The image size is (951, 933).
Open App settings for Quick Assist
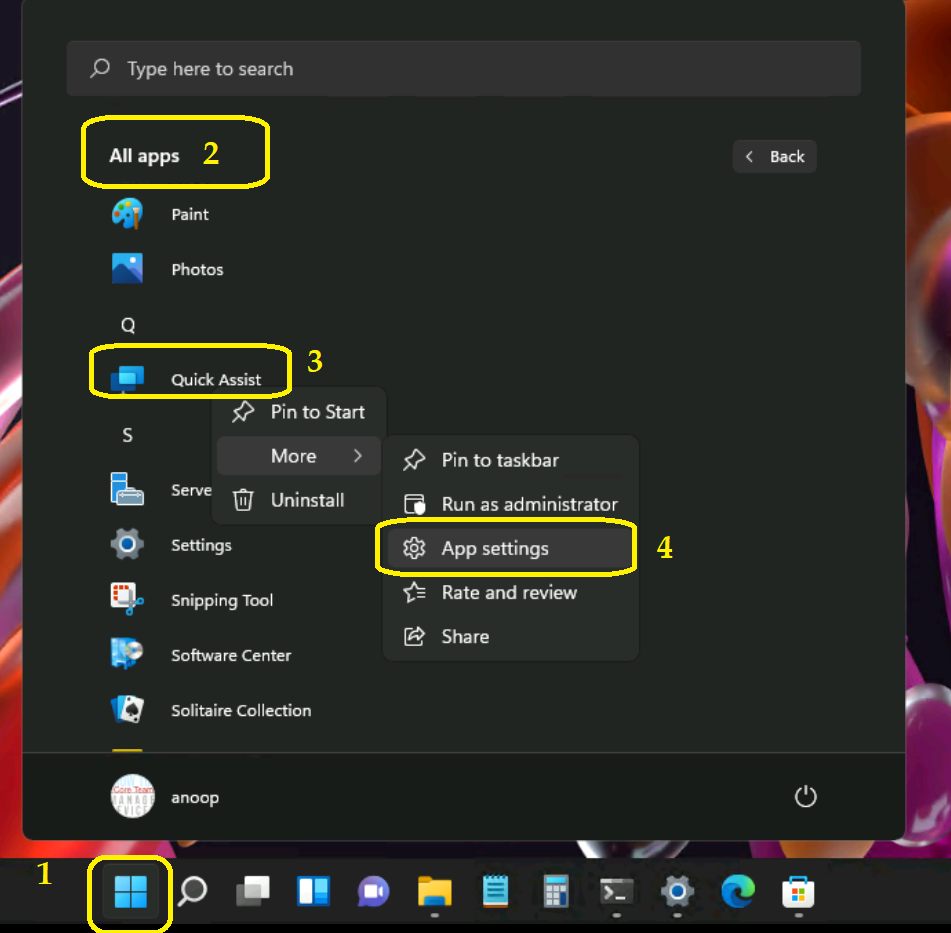[x=510, y=548]
